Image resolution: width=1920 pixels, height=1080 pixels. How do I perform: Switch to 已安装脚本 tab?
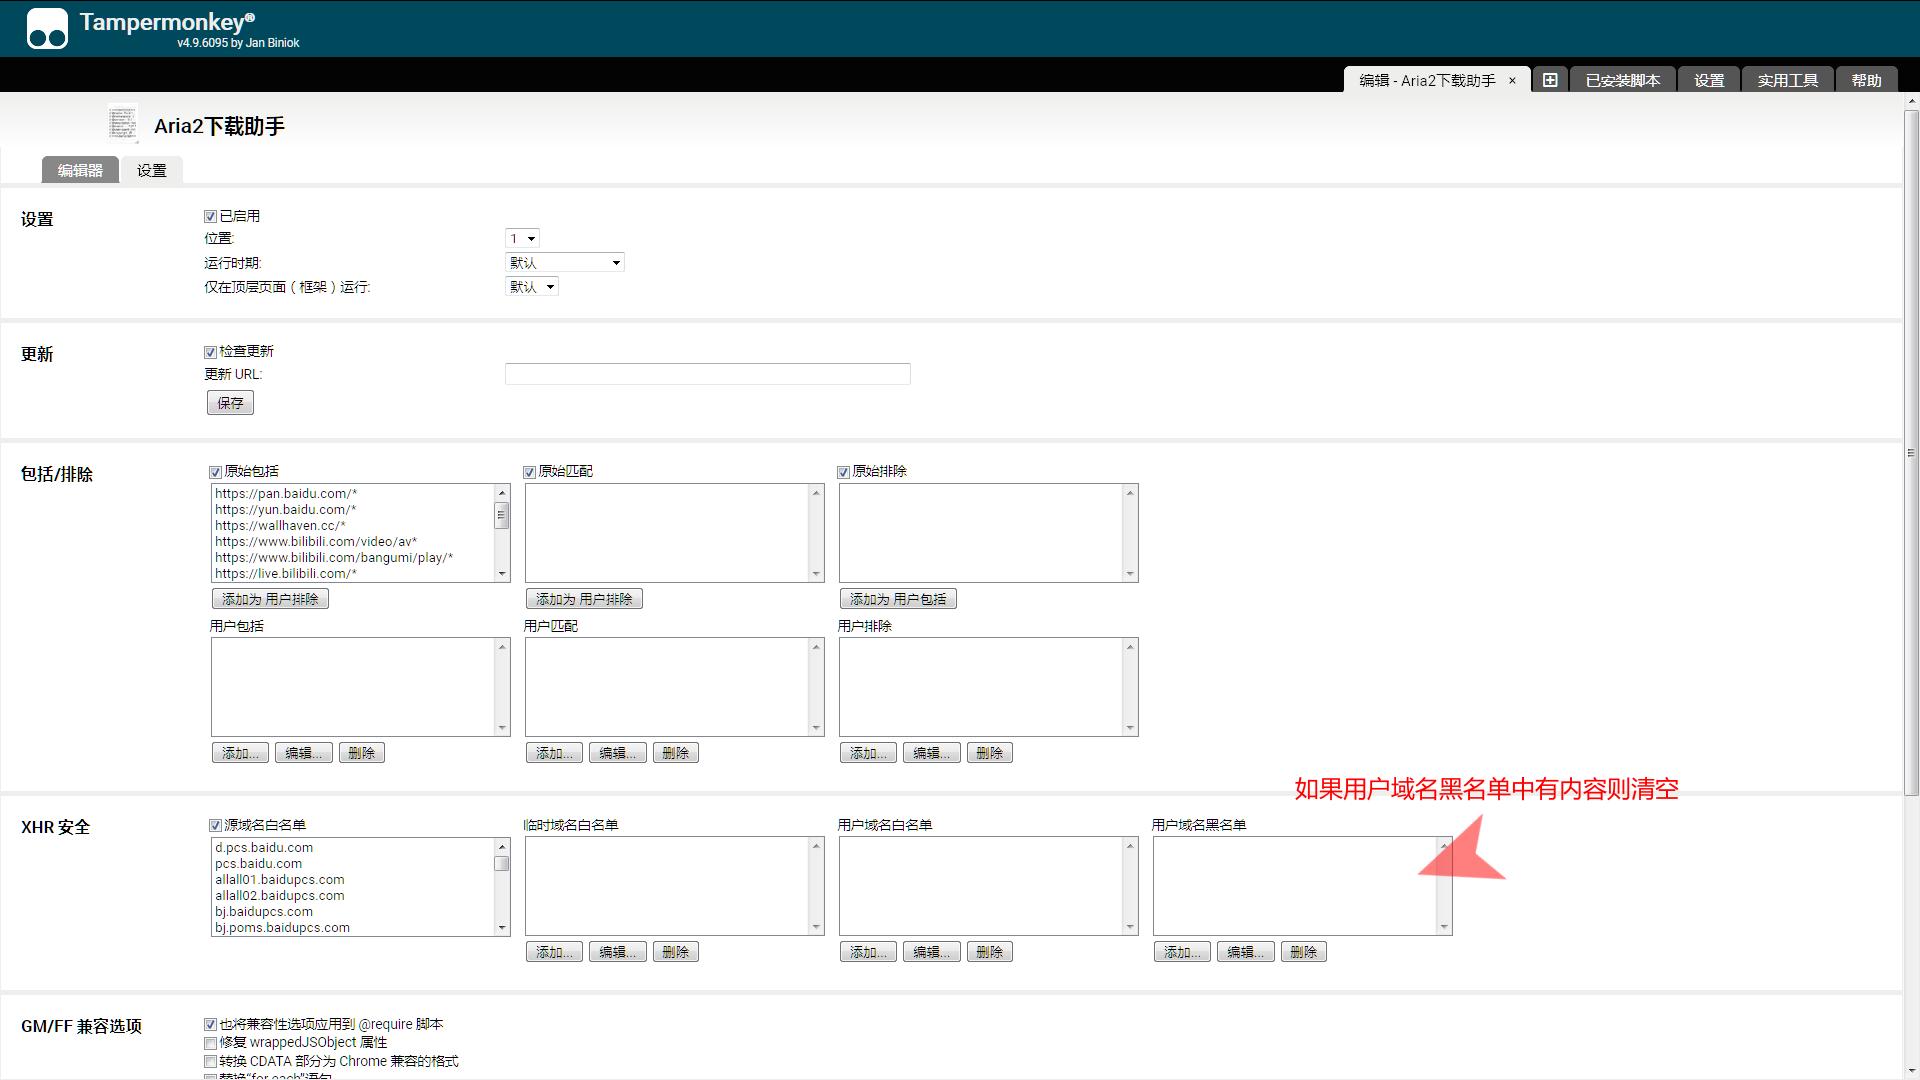tap(1623, 80)
